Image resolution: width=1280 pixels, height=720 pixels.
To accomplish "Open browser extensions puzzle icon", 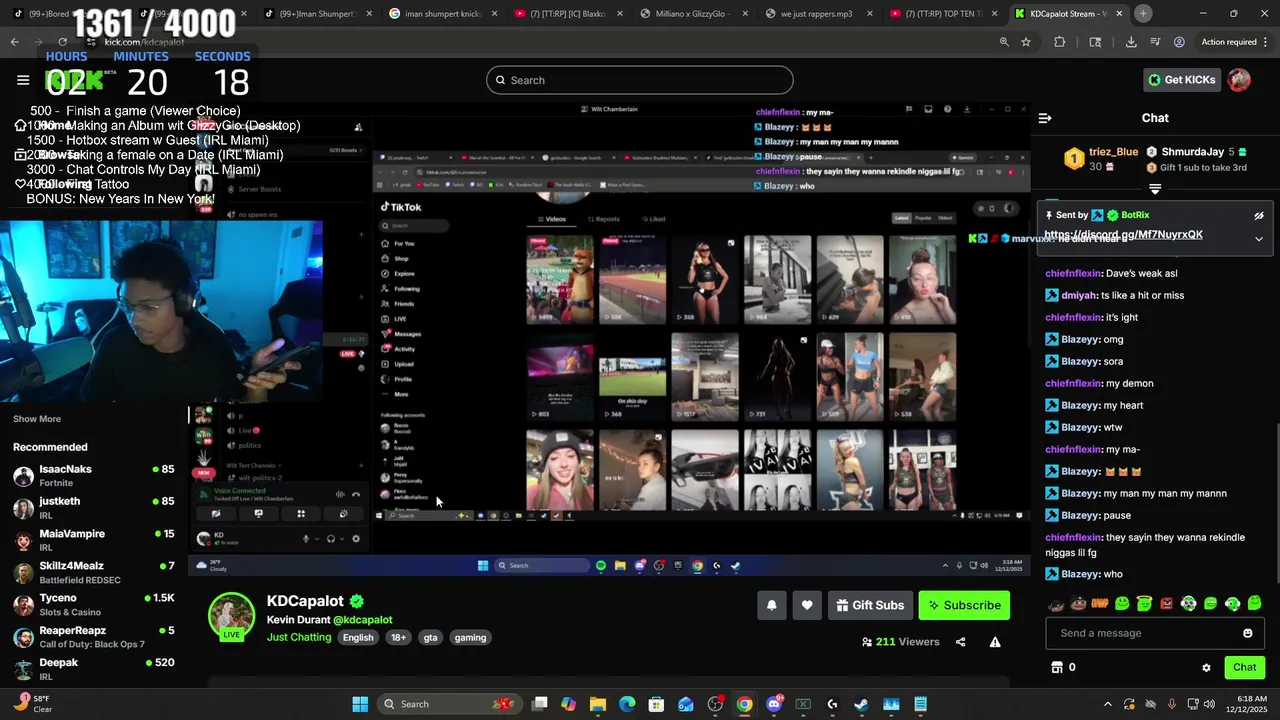I will click(x=1060, y=42).
